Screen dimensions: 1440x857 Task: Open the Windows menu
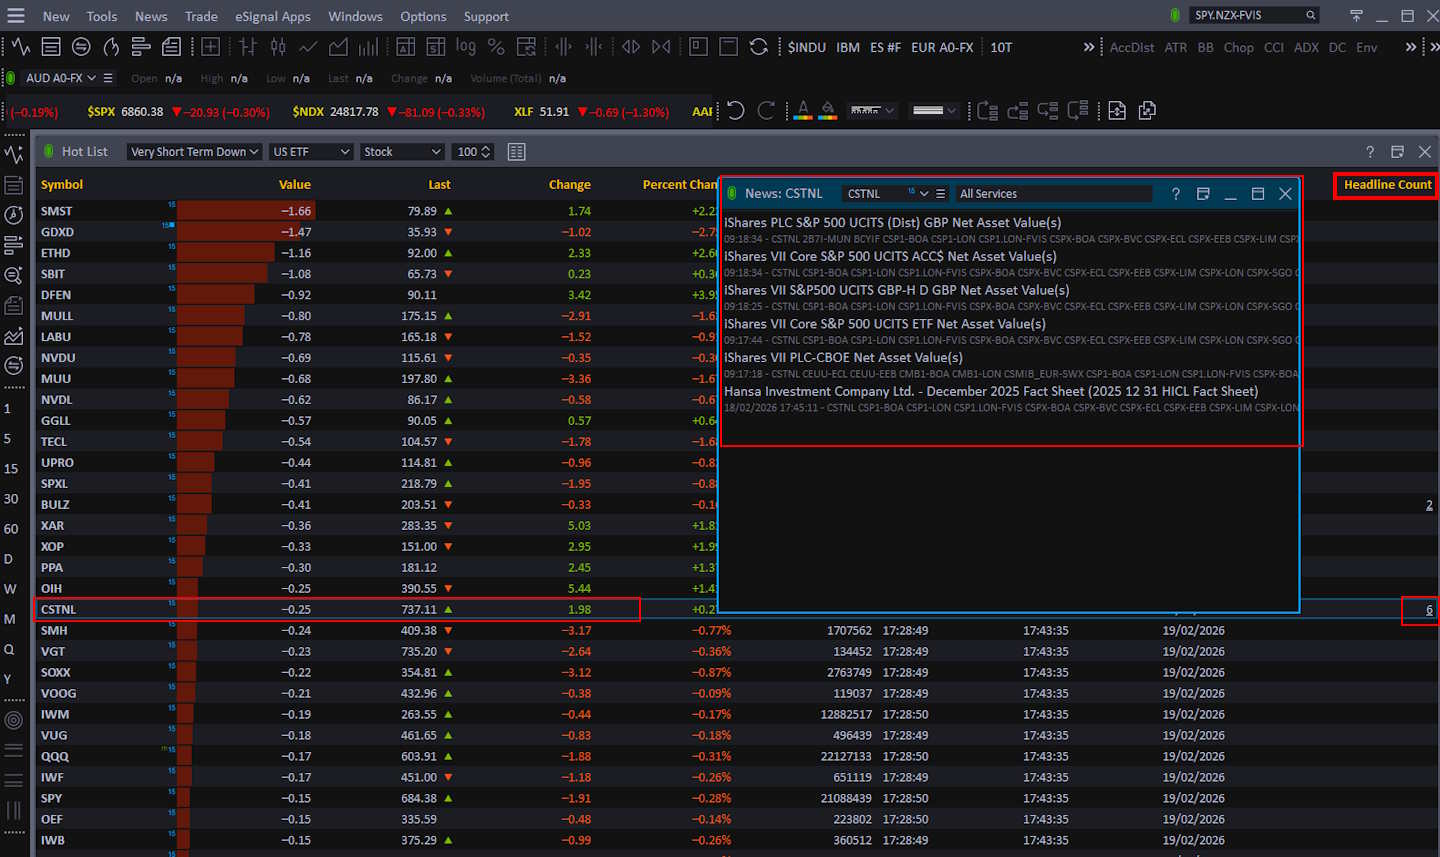click(x=355, y=16)
